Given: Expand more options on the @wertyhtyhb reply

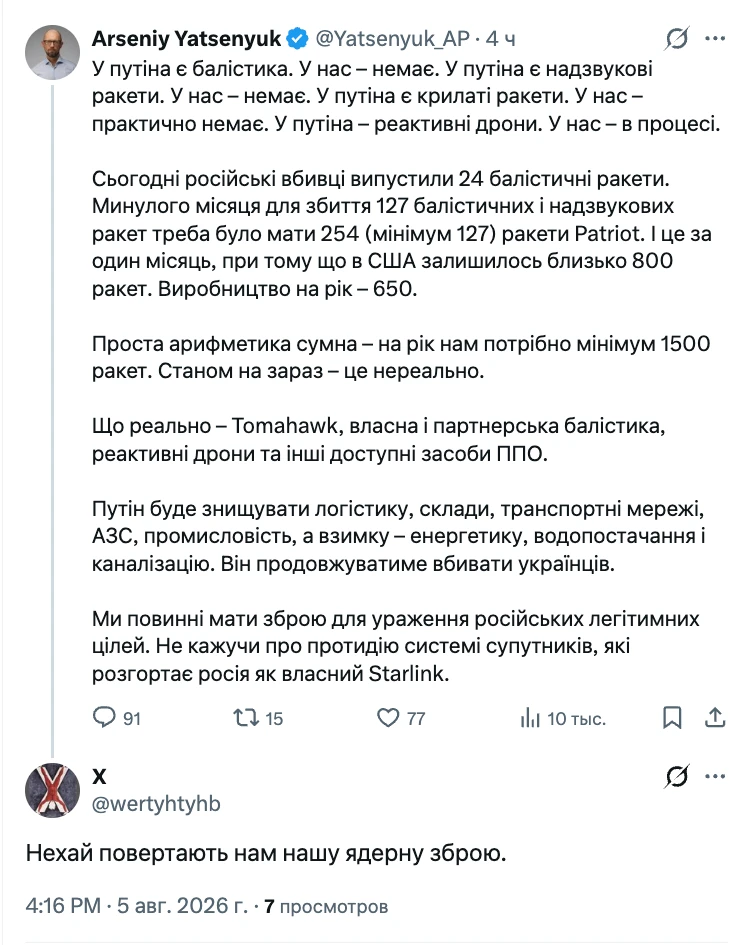Looking at the screenshot, I should click(715, 776).
